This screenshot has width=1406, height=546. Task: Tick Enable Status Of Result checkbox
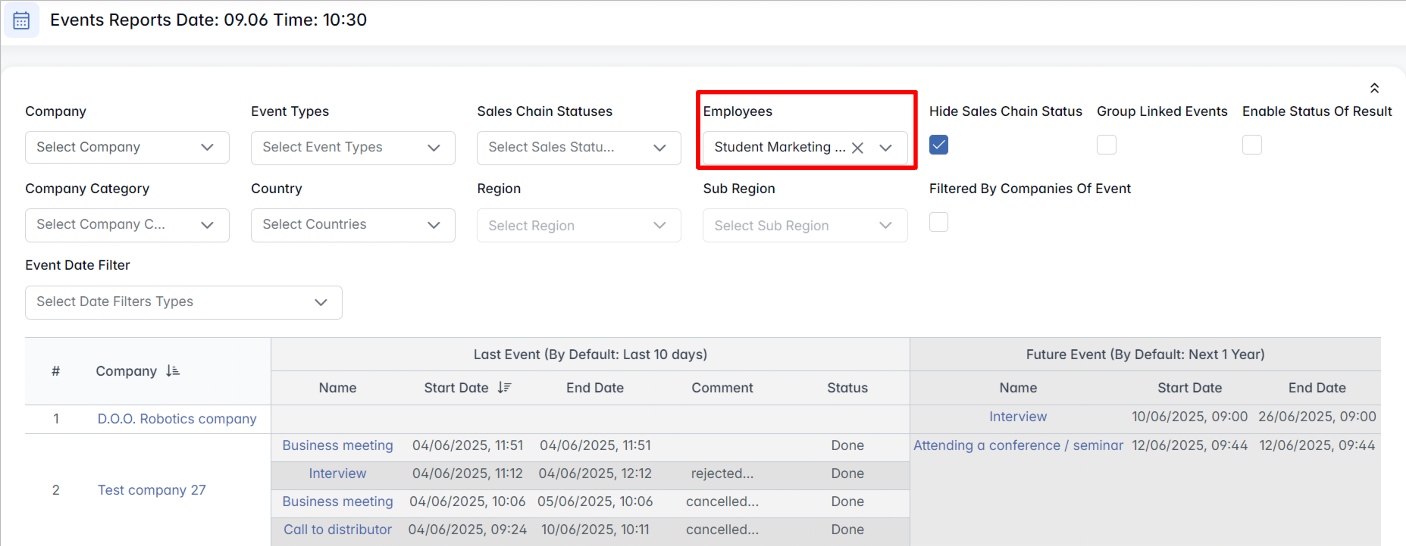pos(1252,145)
